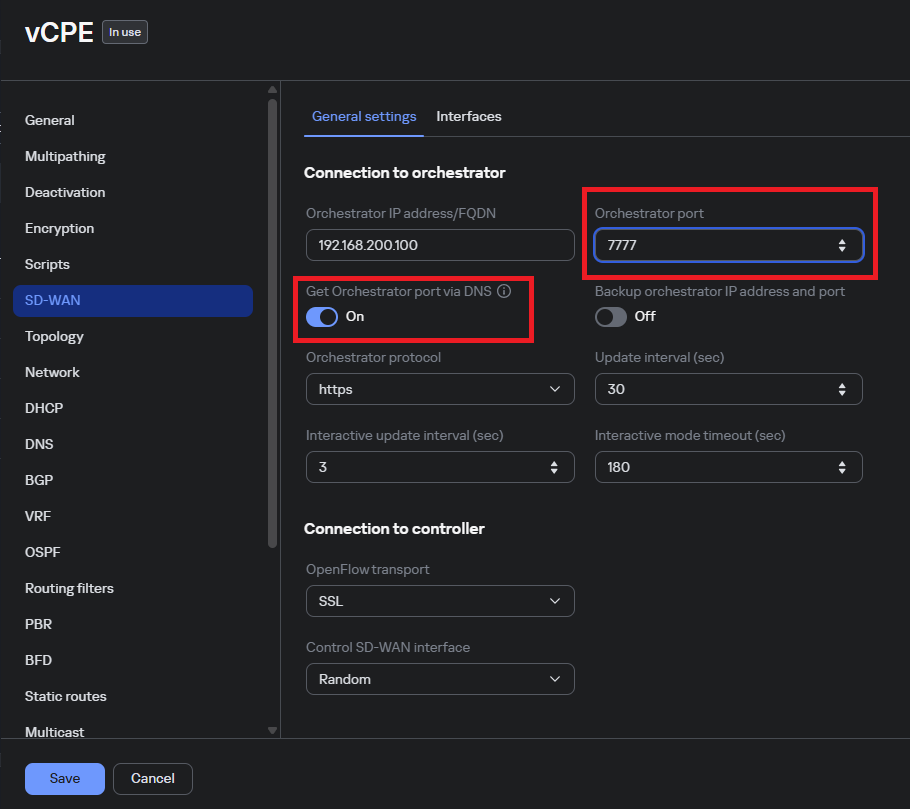Disable Get Orchestrator port via DNS toggle
The height and width of the screenshot is (809, 910).
pos(322,317)
